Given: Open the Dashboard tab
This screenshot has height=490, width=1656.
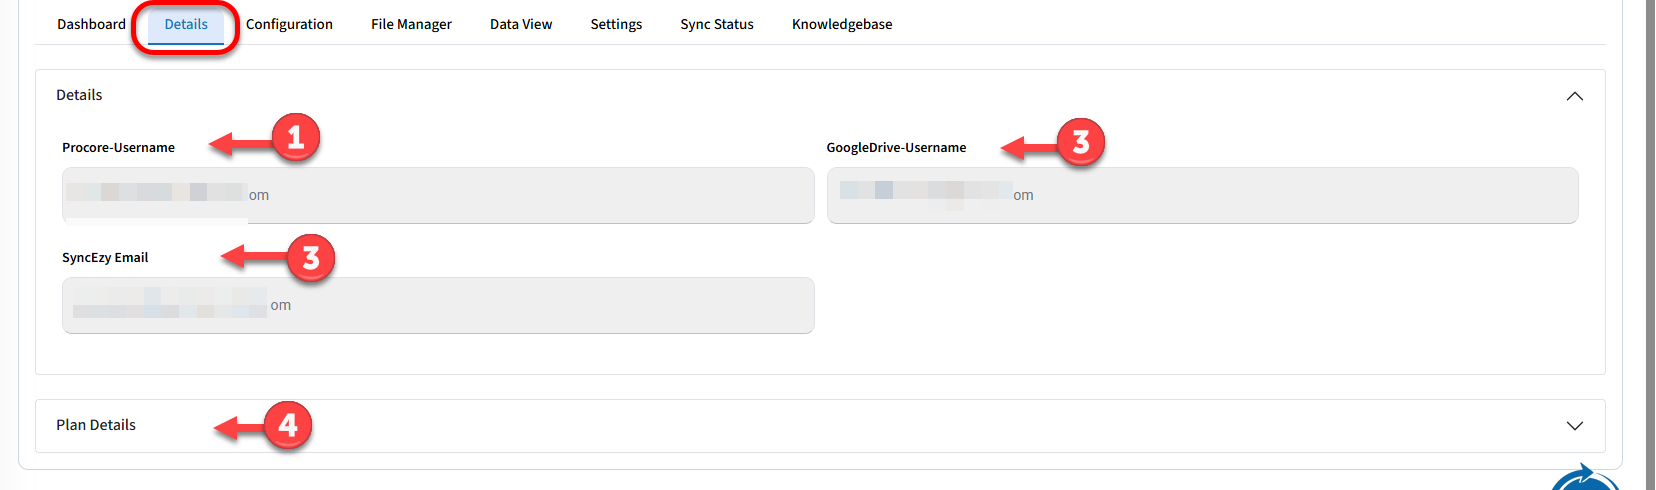Looking at the screenshot, I should point(91,24).
